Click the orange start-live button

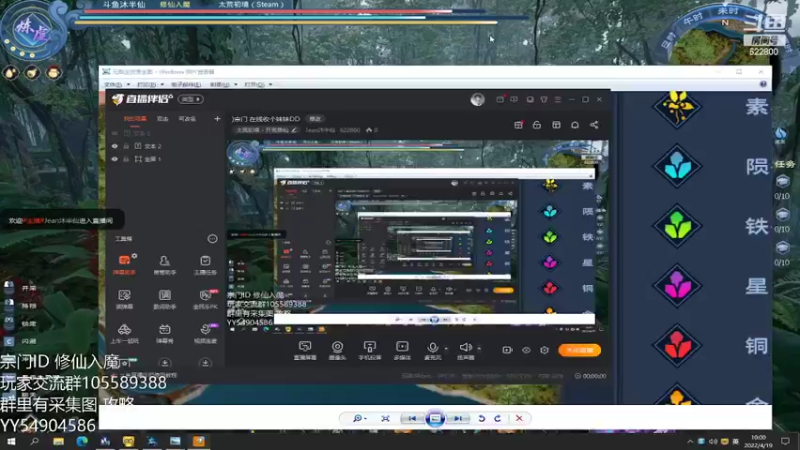pyautogui.click(x=580, y=350)
